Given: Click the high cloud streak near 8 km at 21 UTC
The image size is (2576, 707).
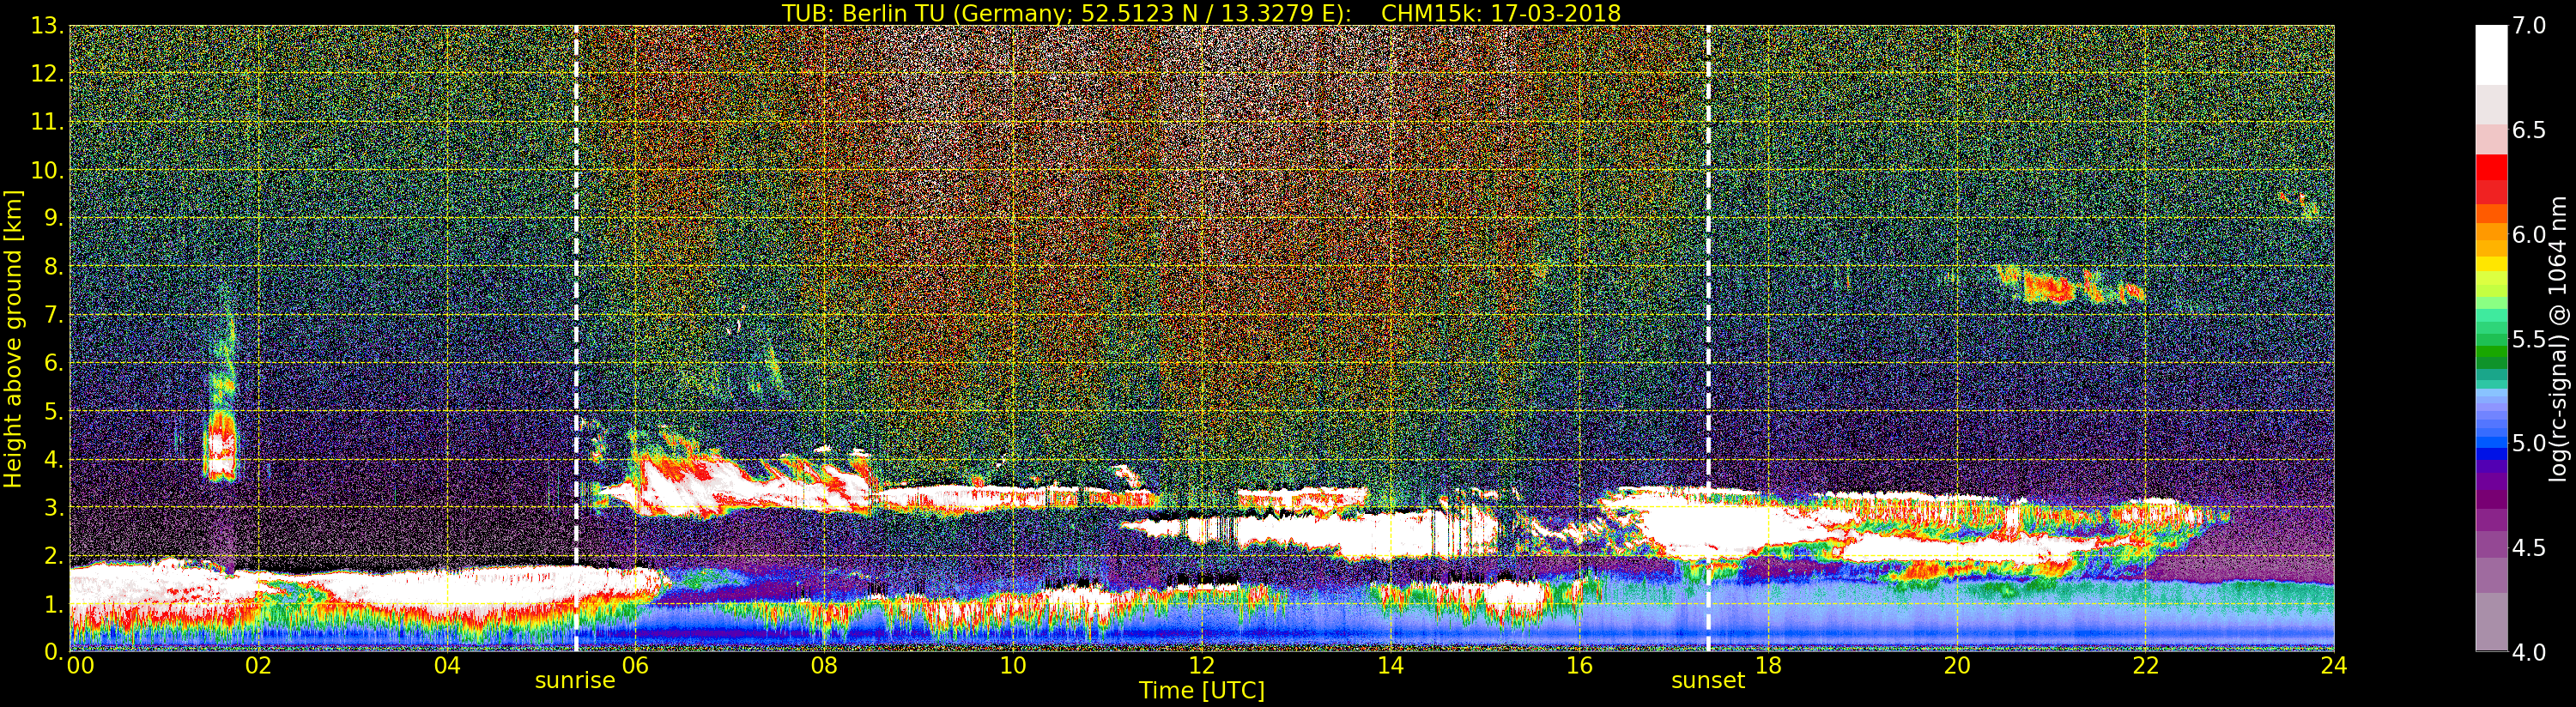Looking at the screenshot, I should [x=2070, y=286].
